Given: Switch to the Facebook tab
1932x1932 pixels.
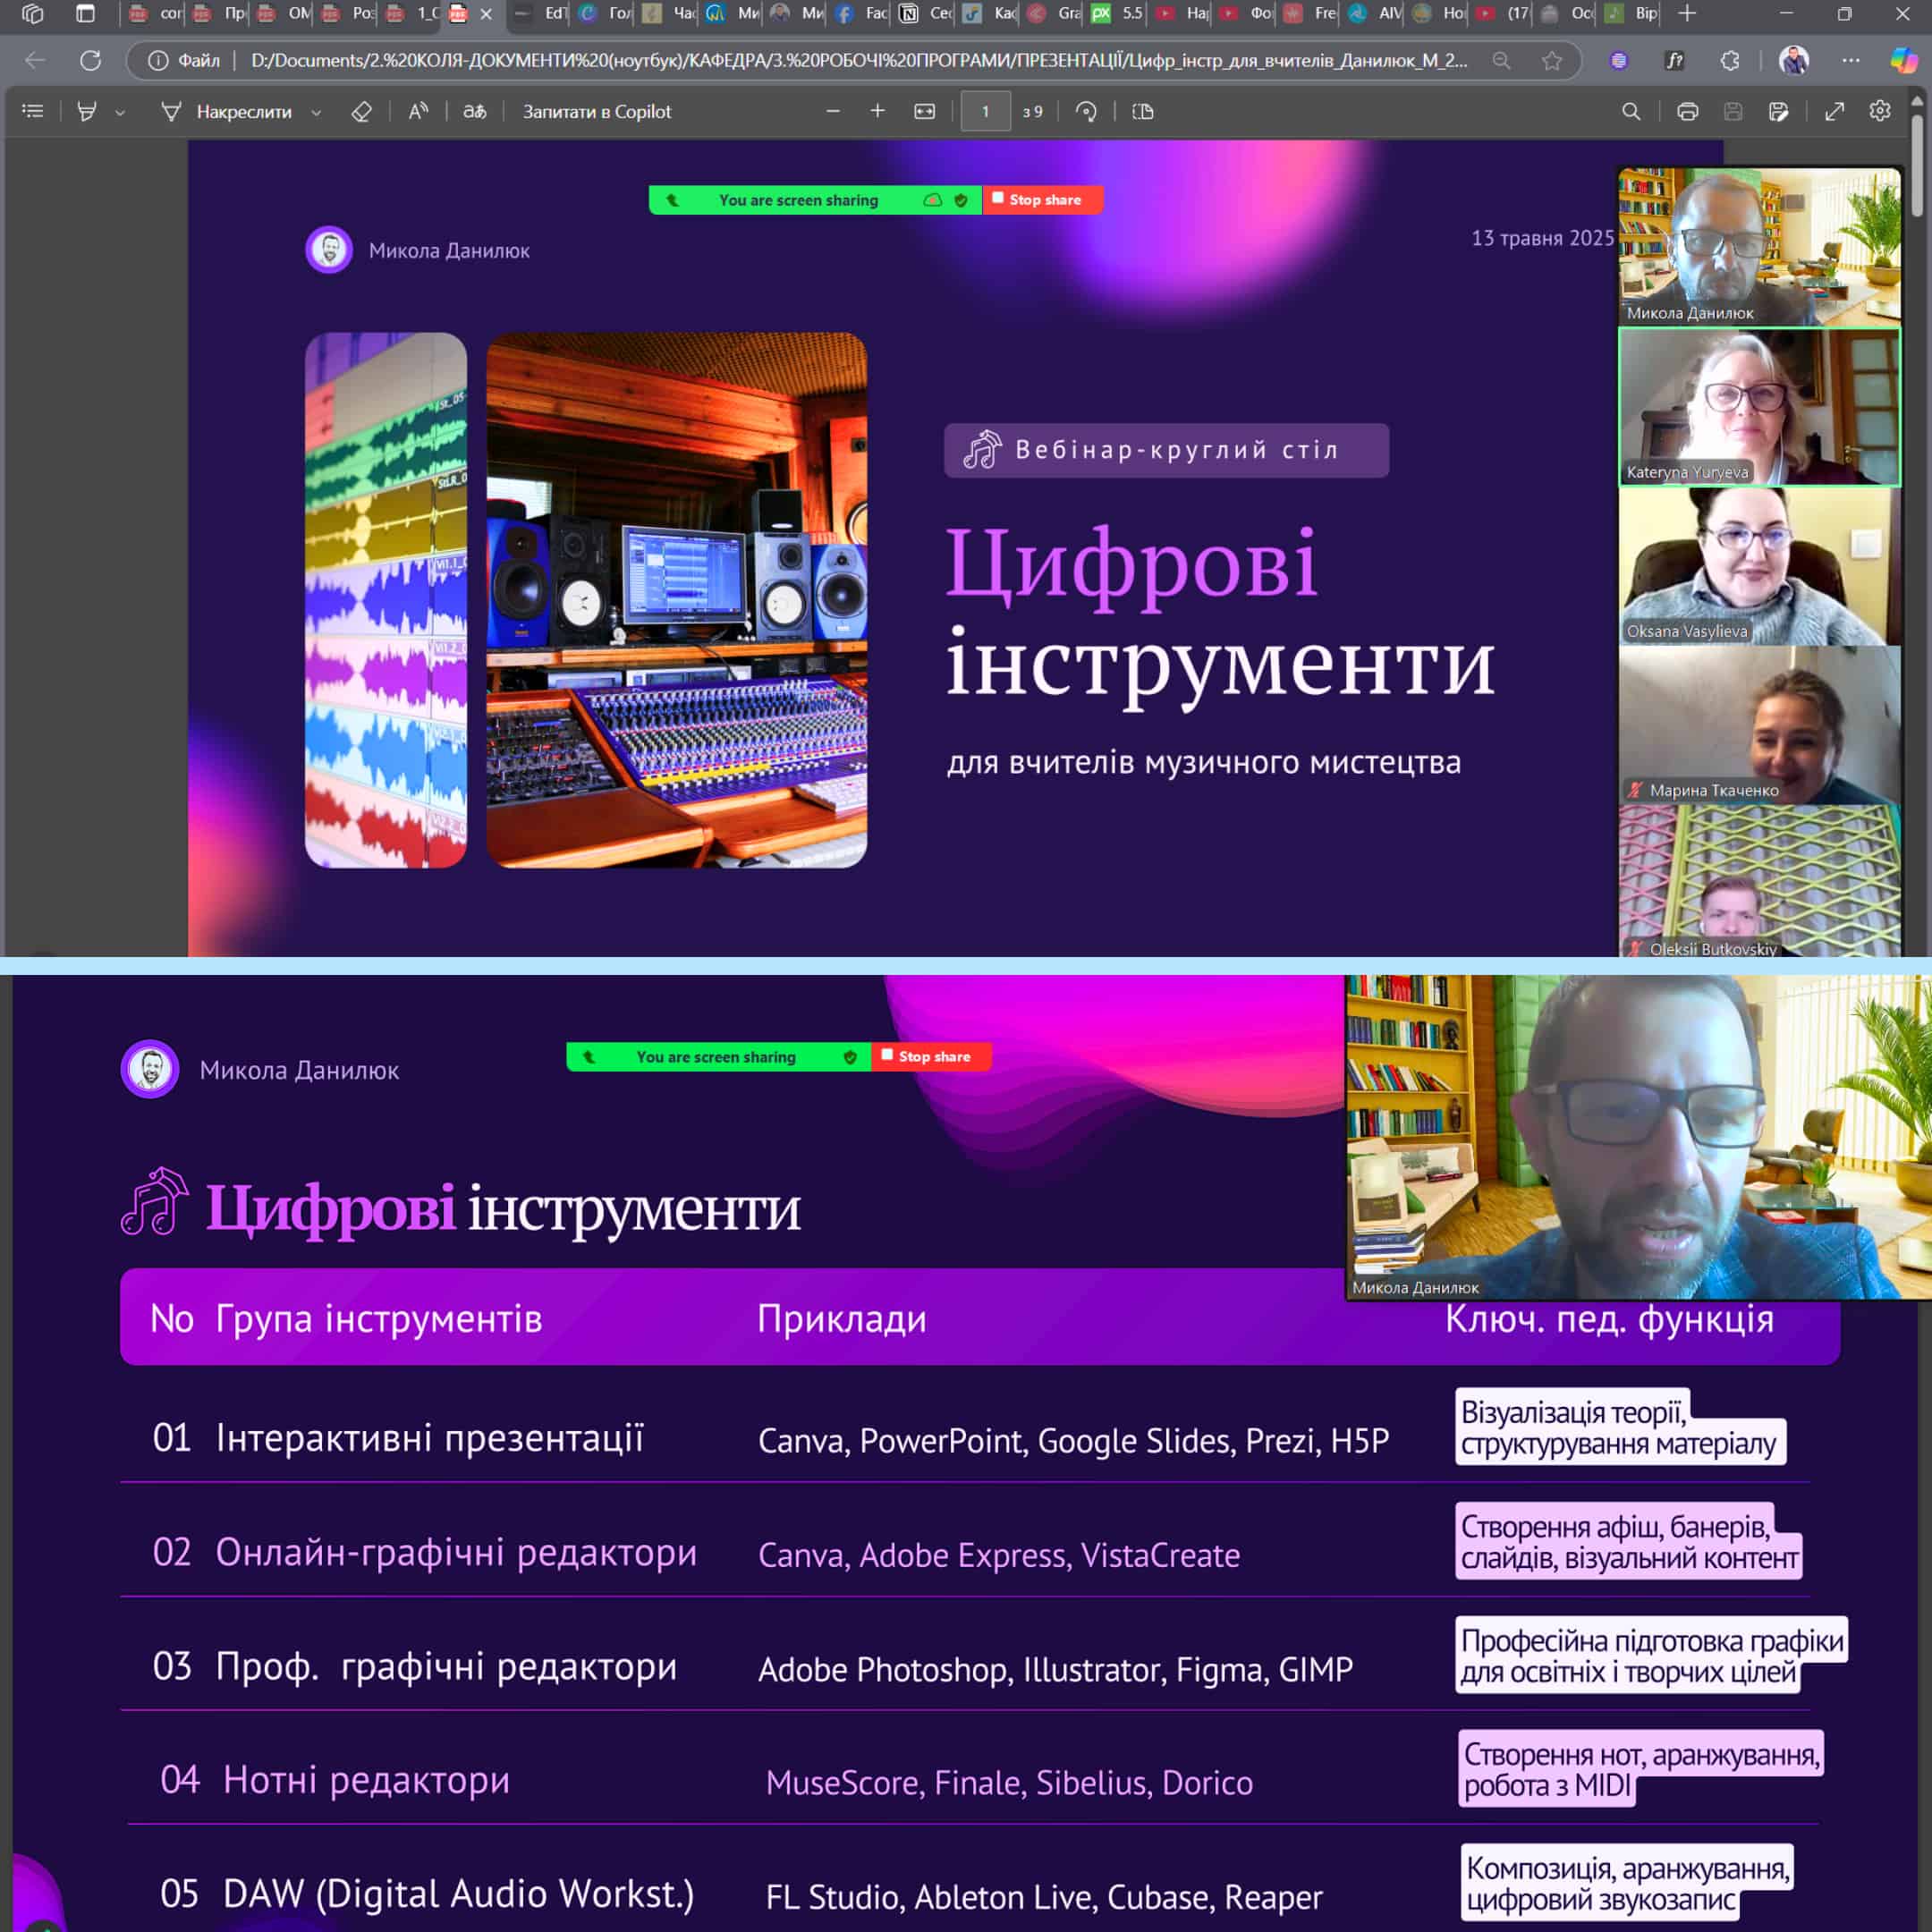Looking at the screenshot, I should pyautogui.click(x=862, y=14).
